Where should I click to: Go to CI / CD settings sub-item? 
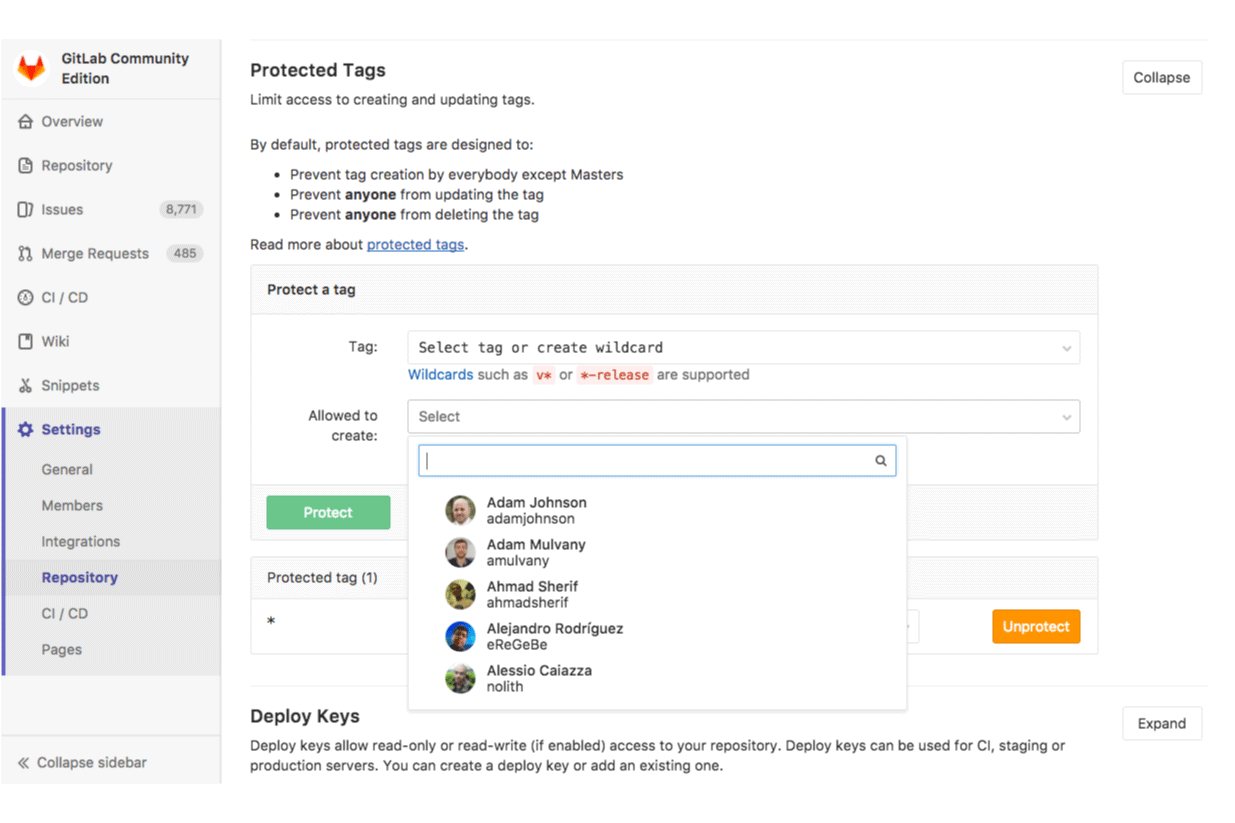(x=65, y=614)
